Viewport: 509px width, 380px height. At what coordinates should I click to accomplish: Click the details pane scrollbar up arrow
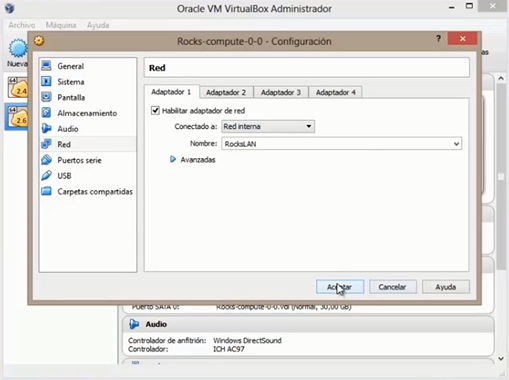pyautogui.click(x=501, y=79)
